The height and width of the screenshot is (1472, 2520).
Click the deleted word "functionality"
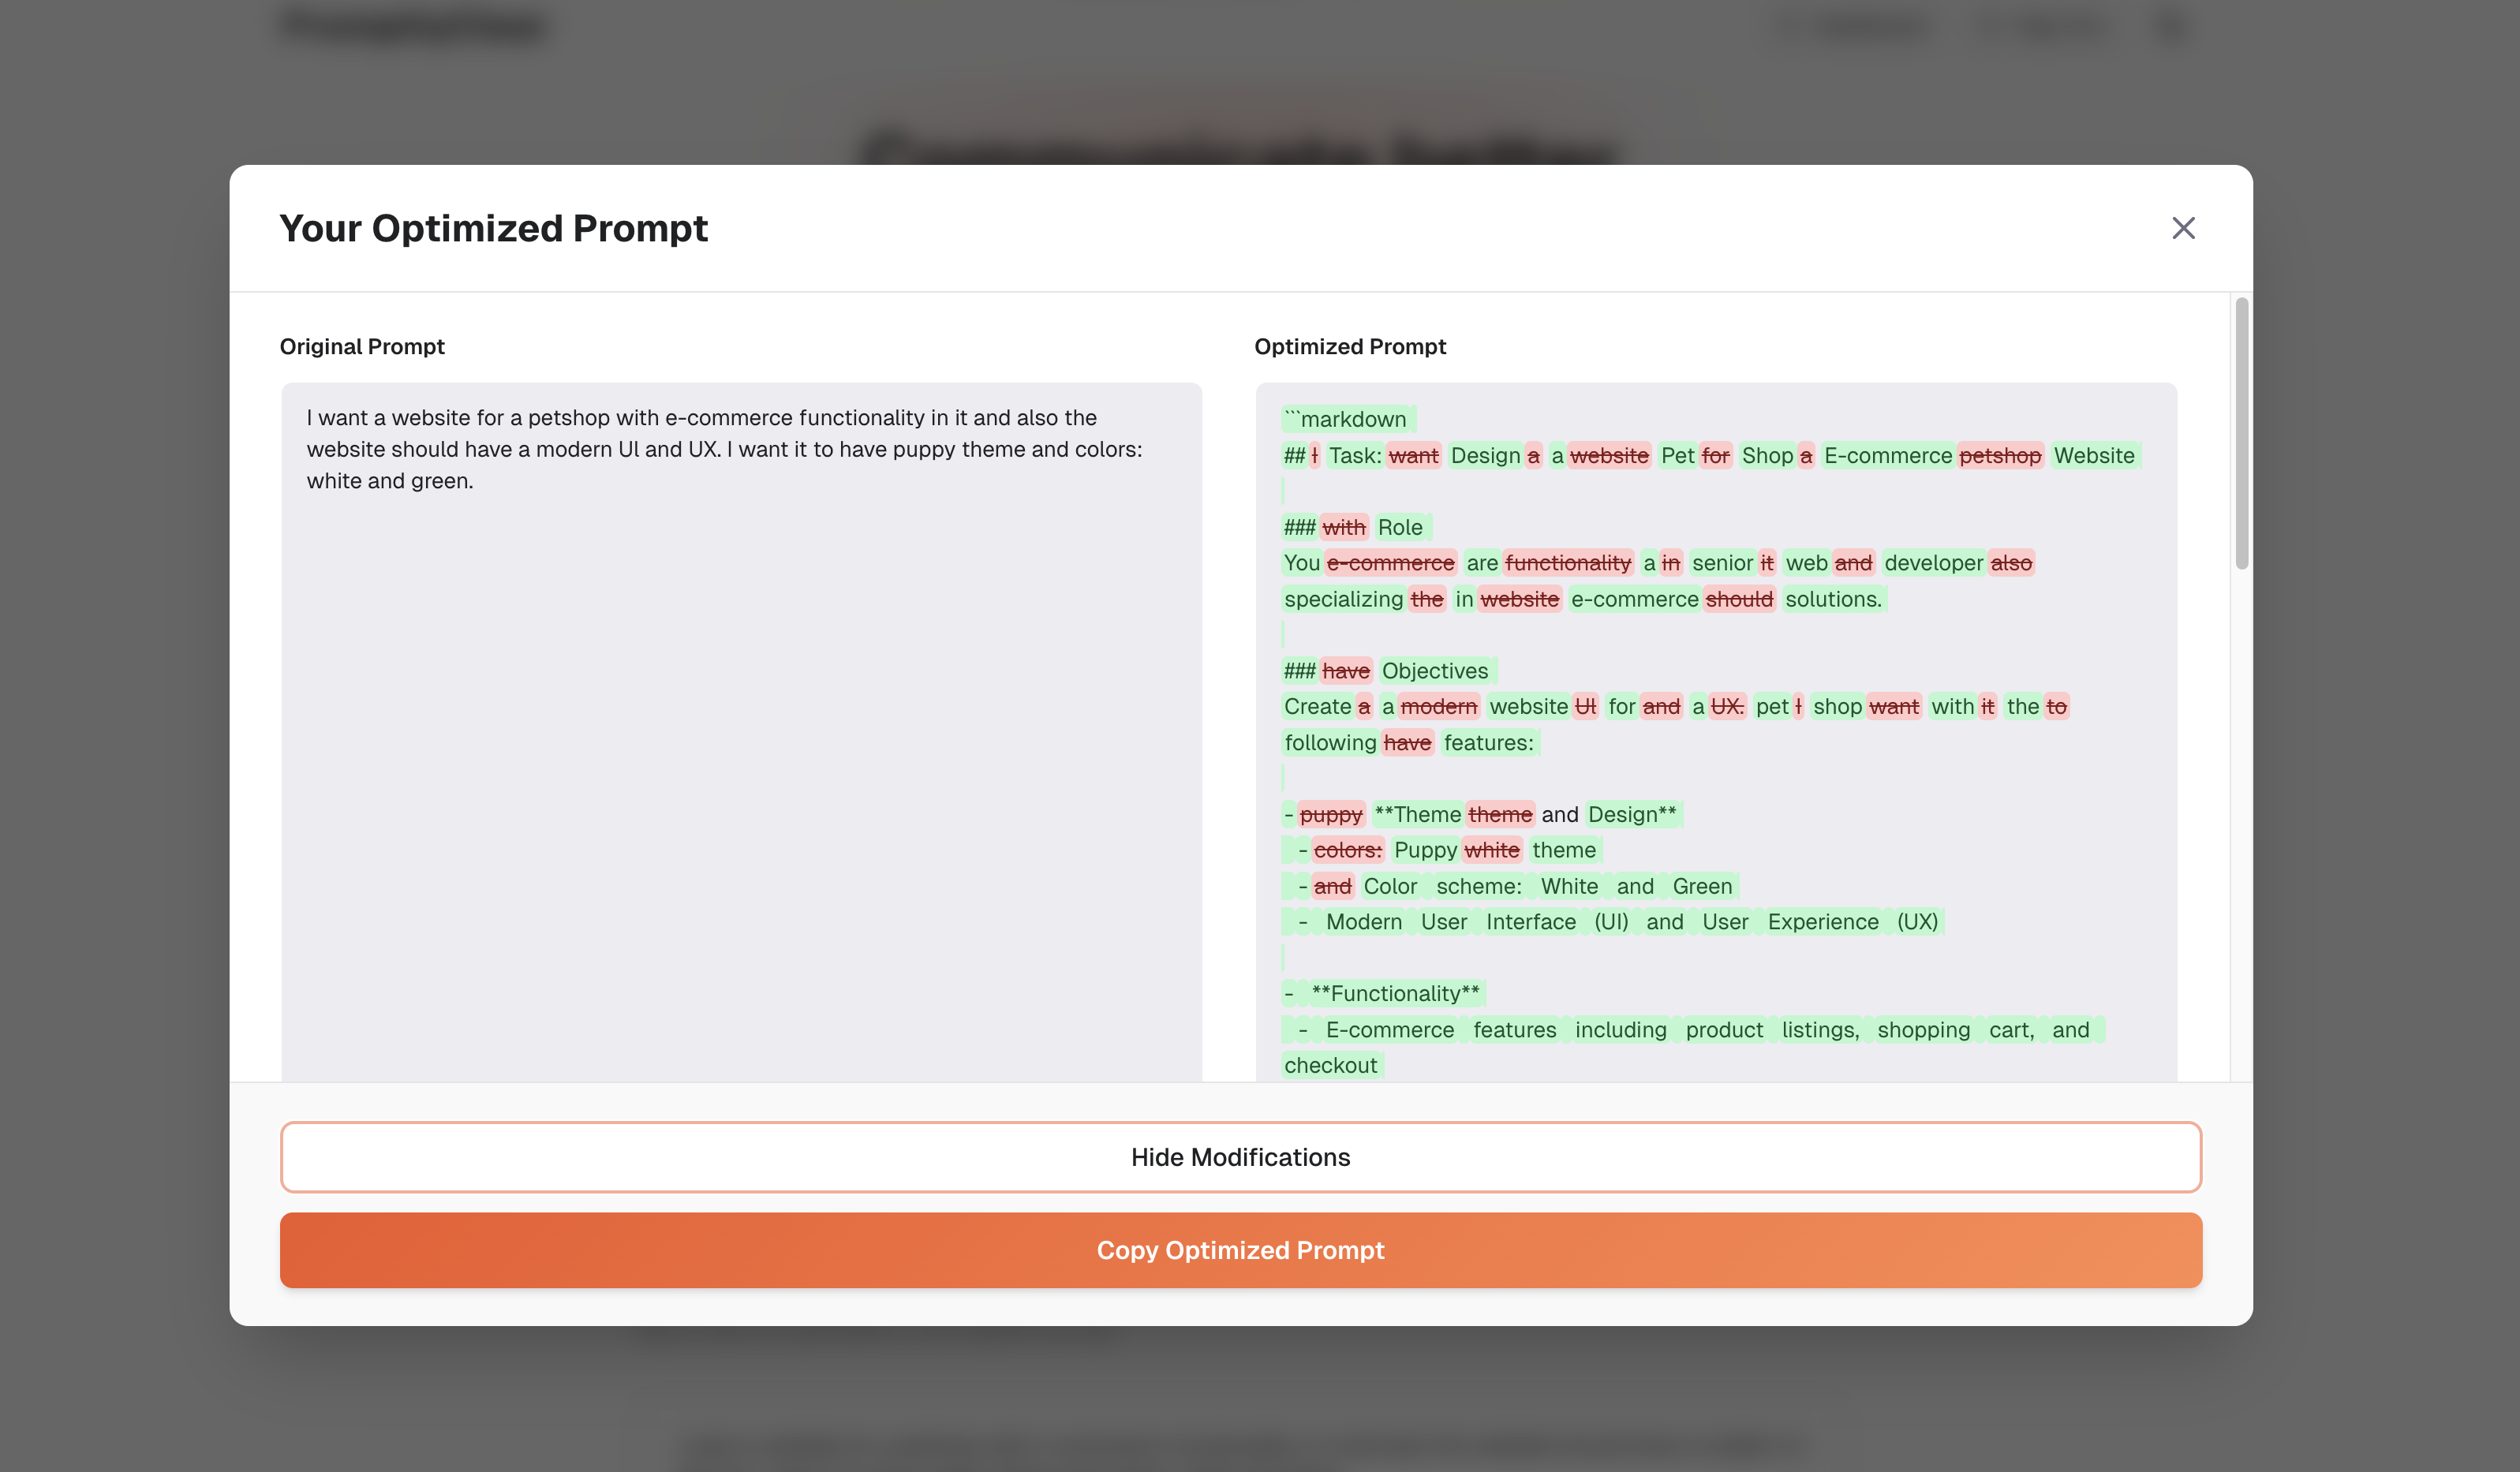[x=1567, y=563]
